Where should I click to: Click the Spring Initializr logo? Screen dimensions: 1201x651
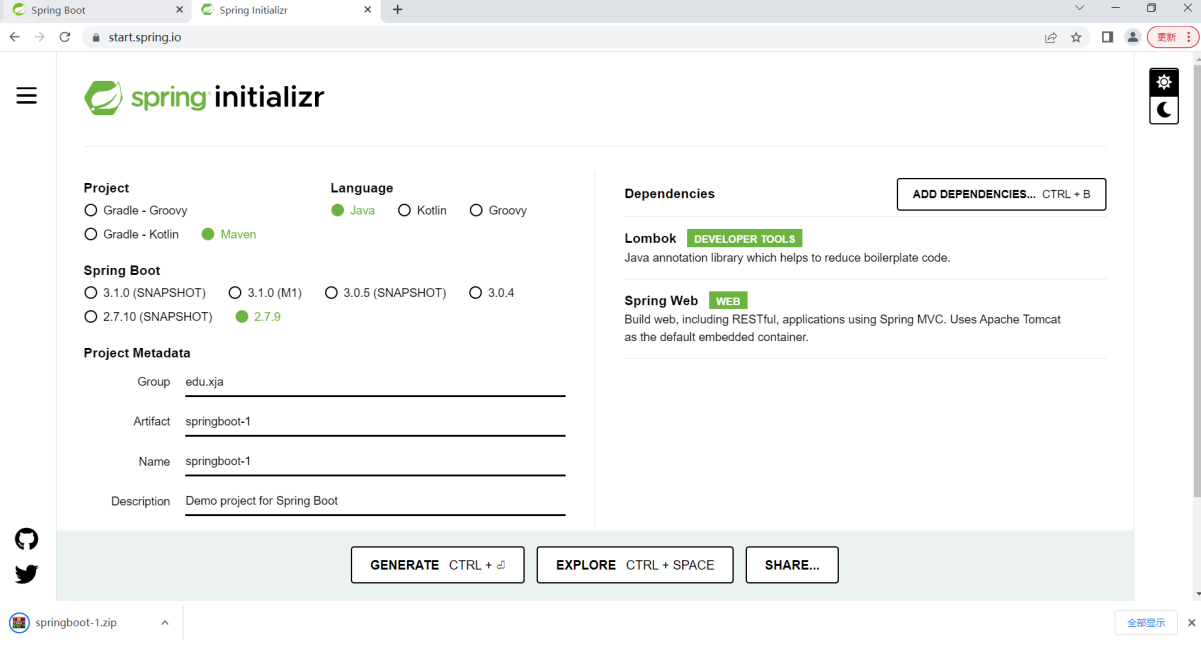click(204, 98)
